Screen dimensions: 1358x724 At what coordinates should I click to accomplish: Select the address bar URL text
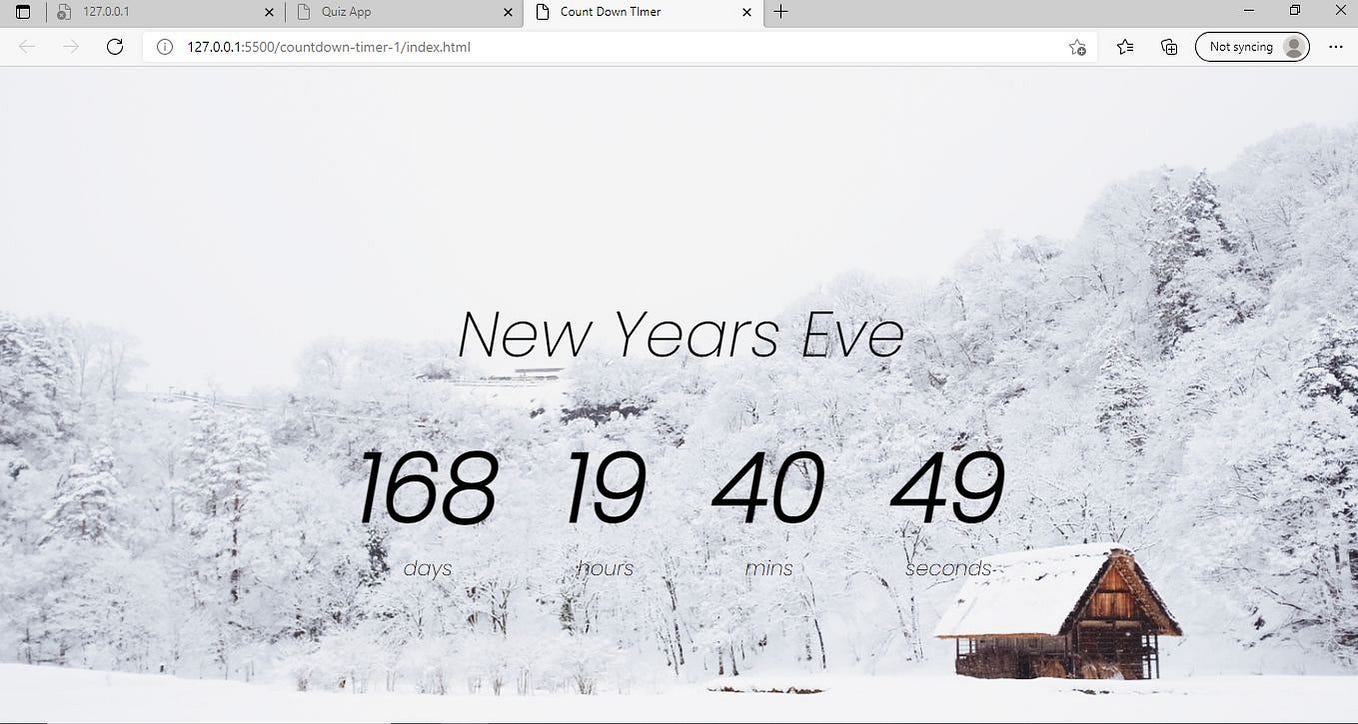pyautogui.click(x=329, y=46)
